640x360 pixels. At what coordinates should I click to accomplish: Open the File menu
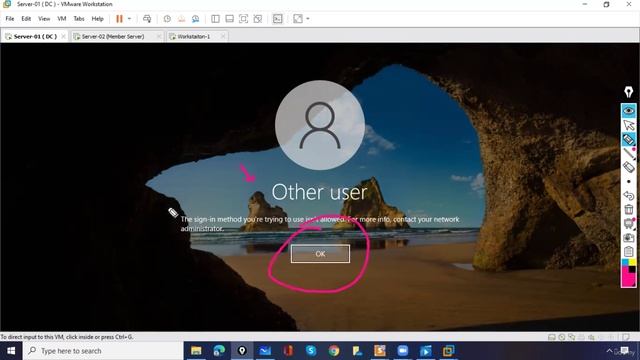(x=10, y=19)
